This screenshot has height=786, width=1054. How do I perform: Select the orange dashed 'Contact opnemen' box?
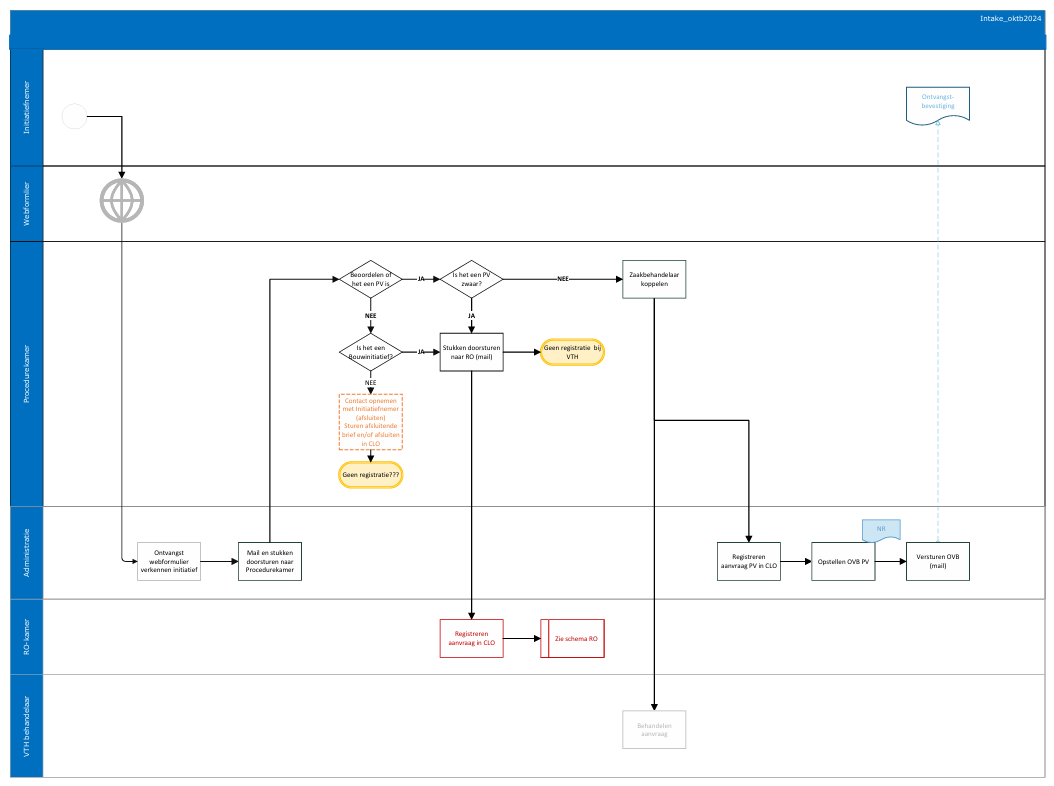pyautogui.click(x=370, y=422)
